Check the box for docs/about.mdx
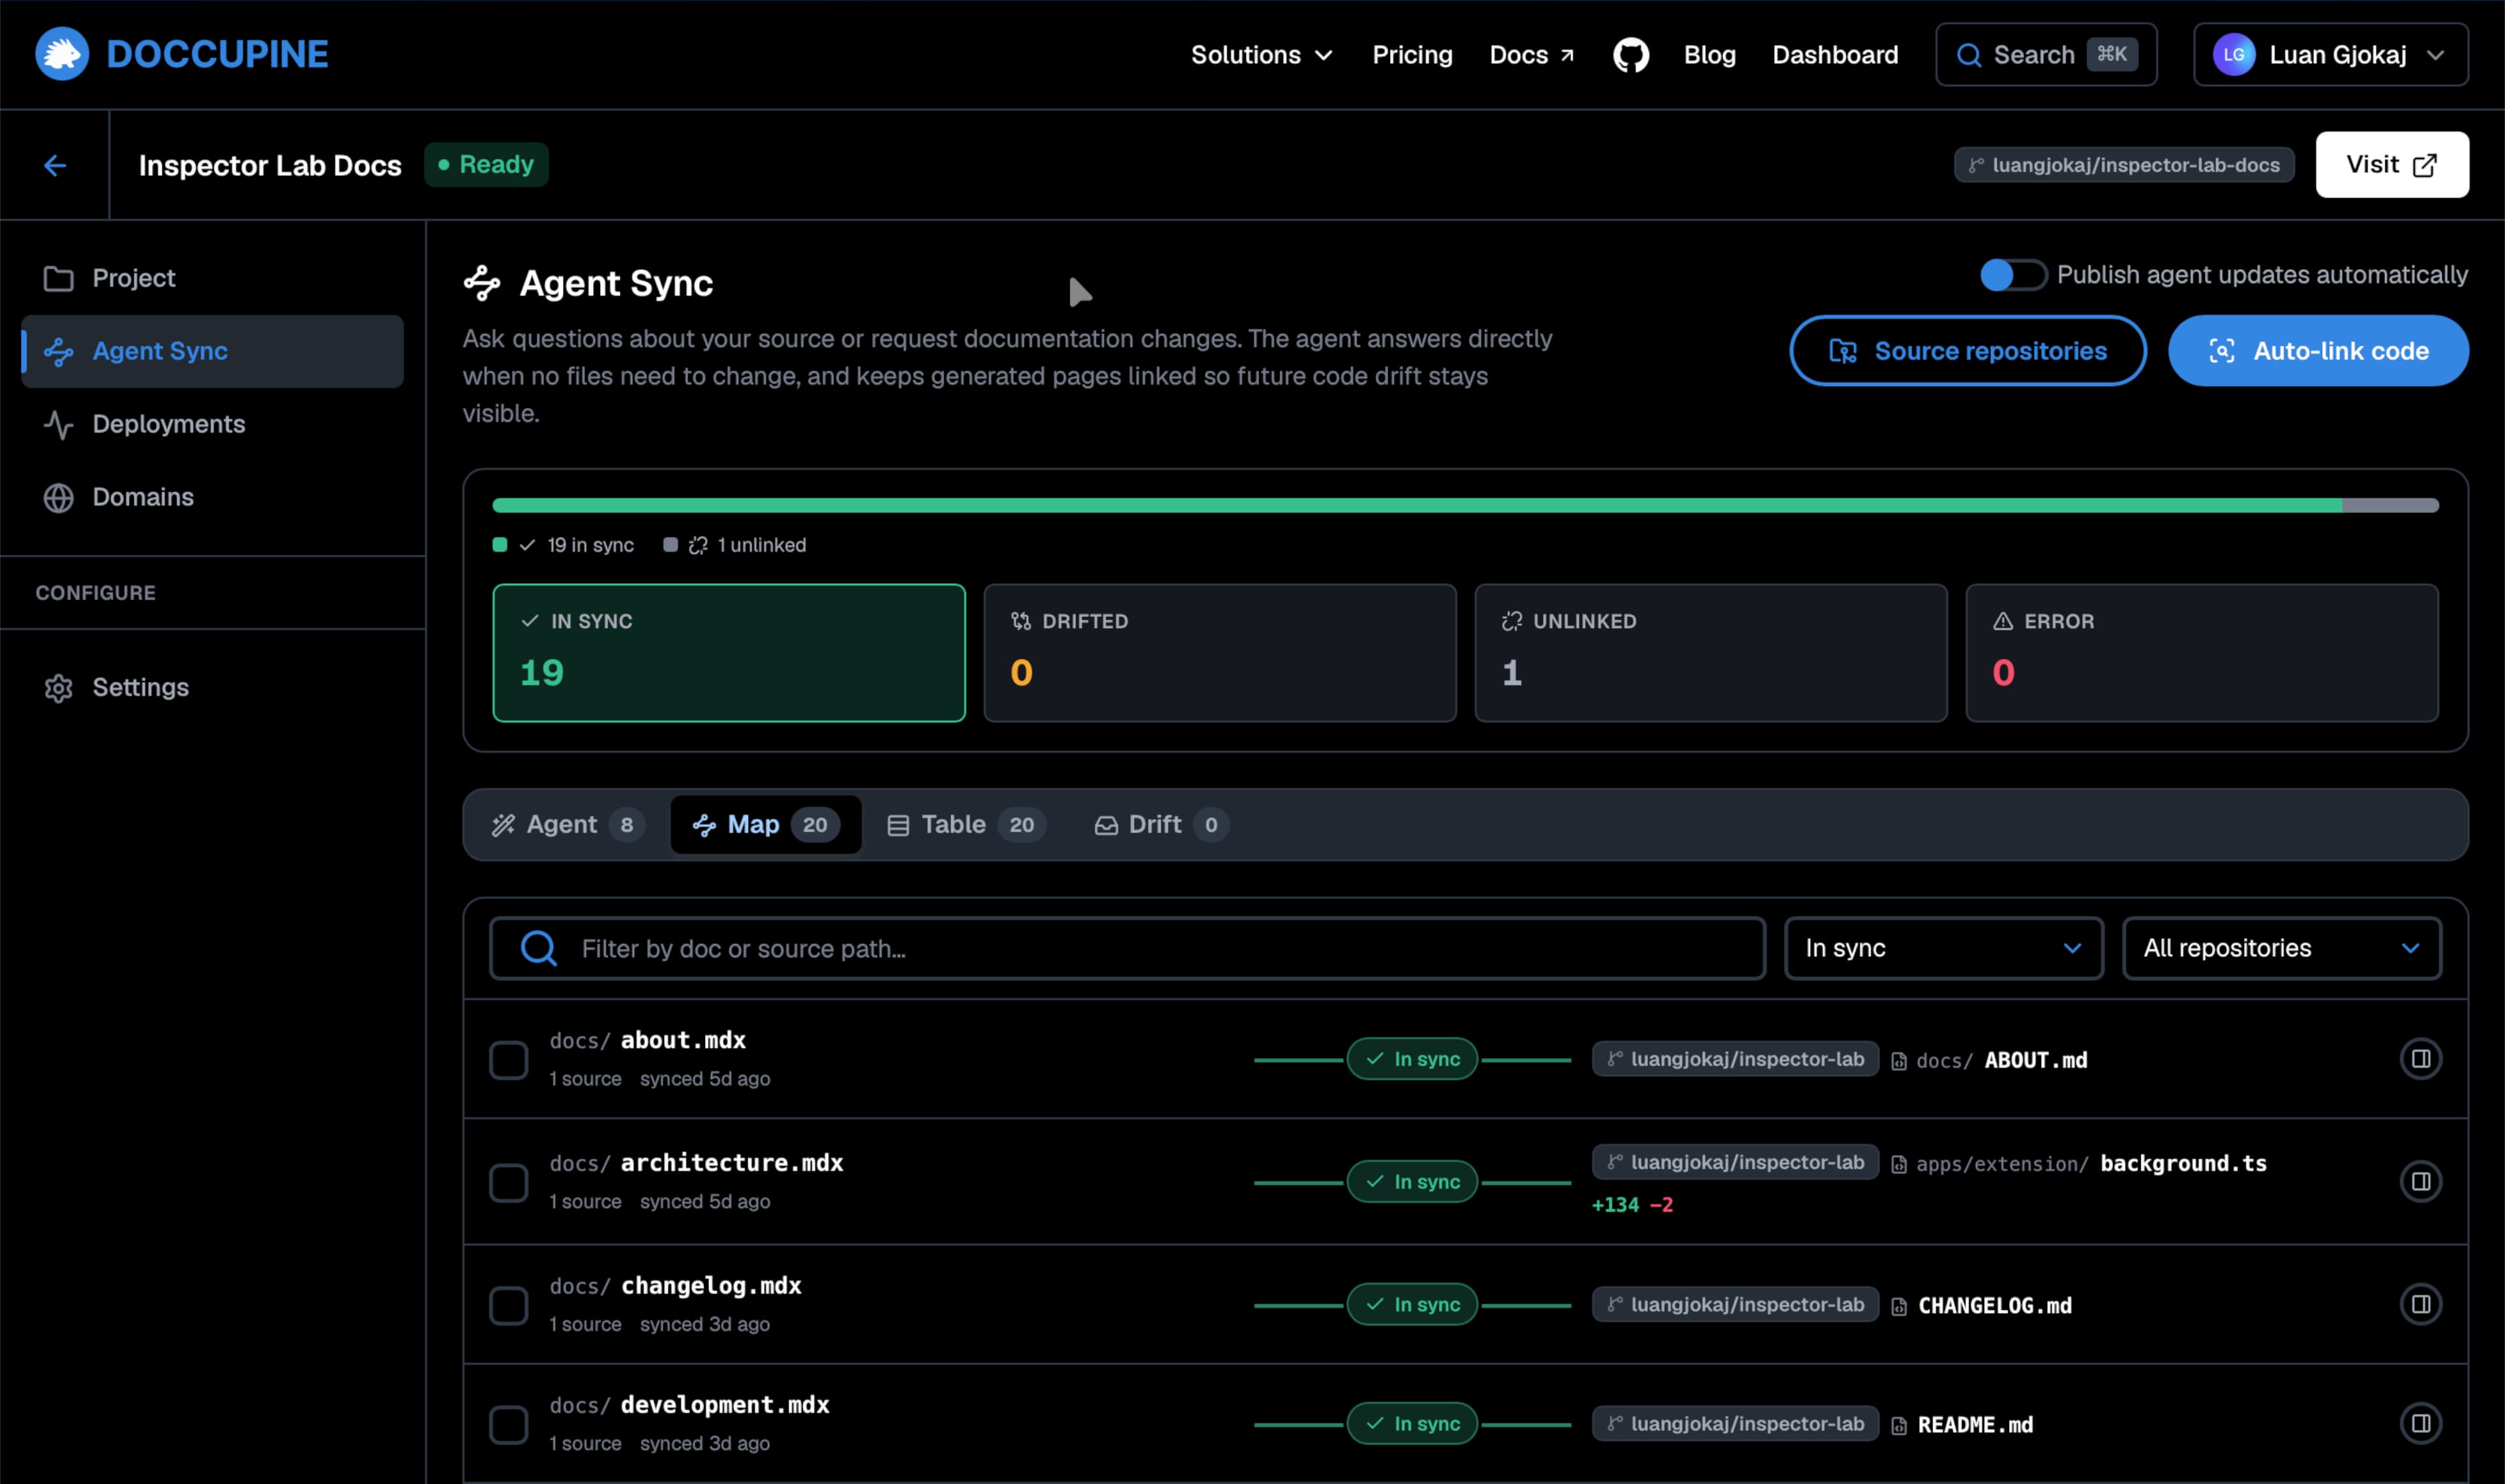The image size is (2505, 1484). point(508,1060)
